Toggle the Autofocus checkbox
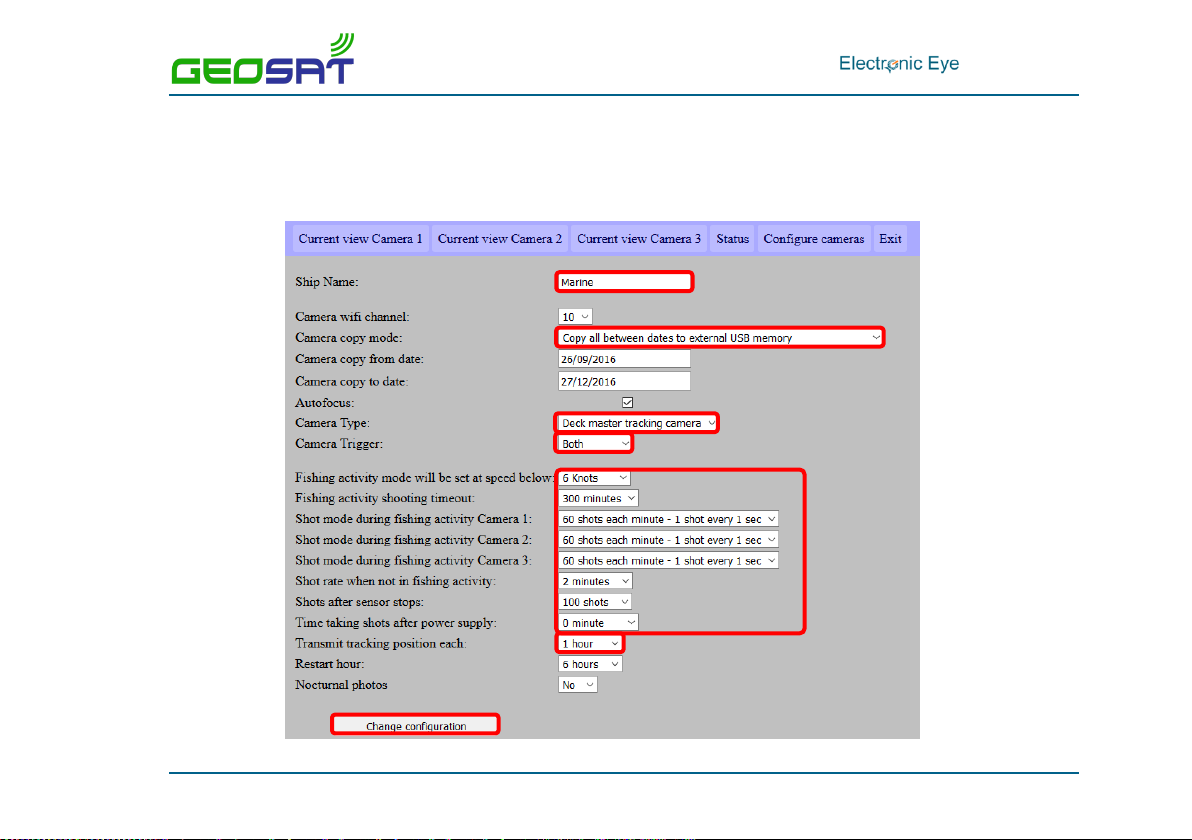Screen dimensions: 1192x840 [627, 402]
